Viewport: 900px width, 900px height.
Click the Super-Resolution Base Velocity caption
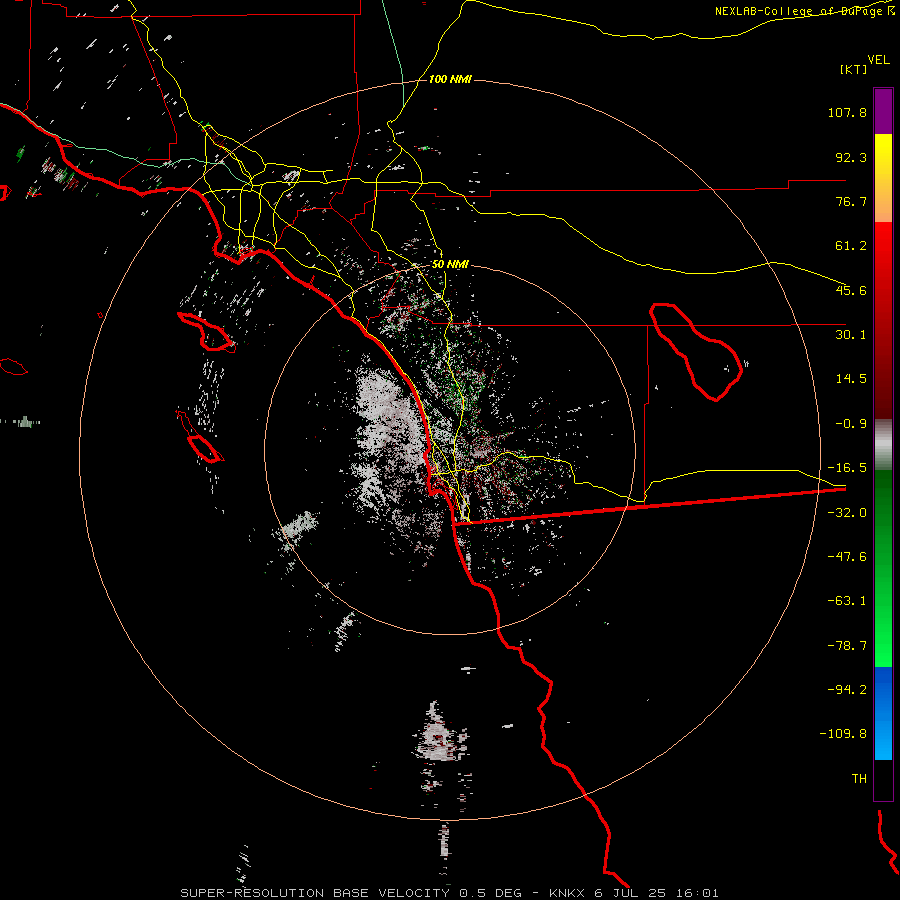click(449, 893)
